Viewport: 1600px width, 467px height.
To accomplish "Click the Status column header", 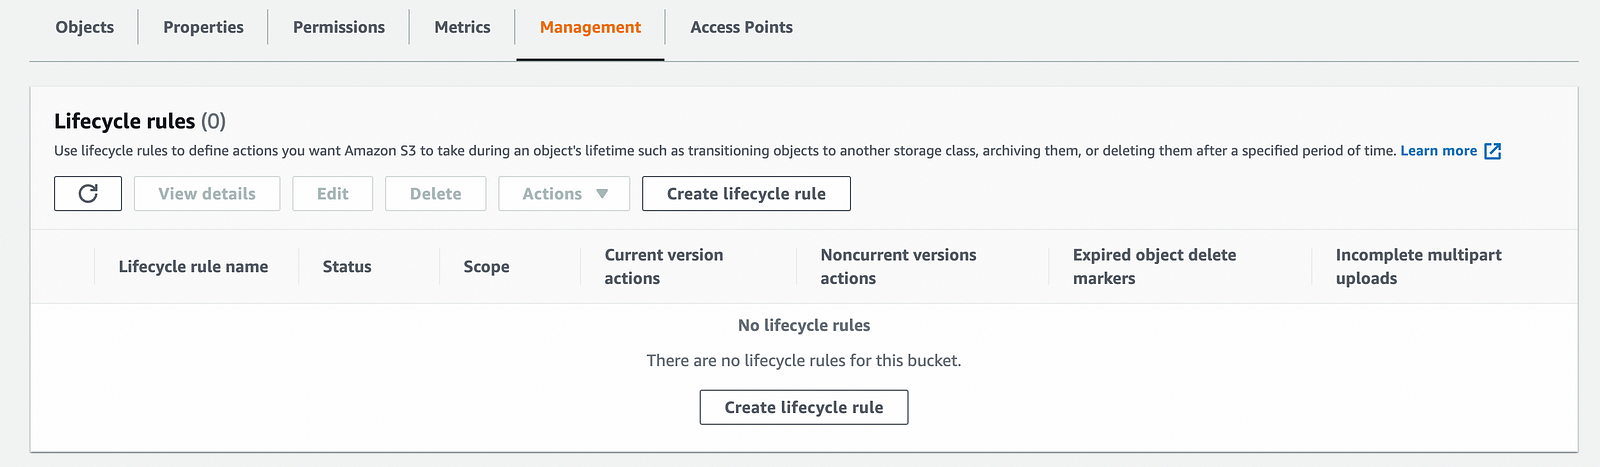I will click(x=347, y=267).
